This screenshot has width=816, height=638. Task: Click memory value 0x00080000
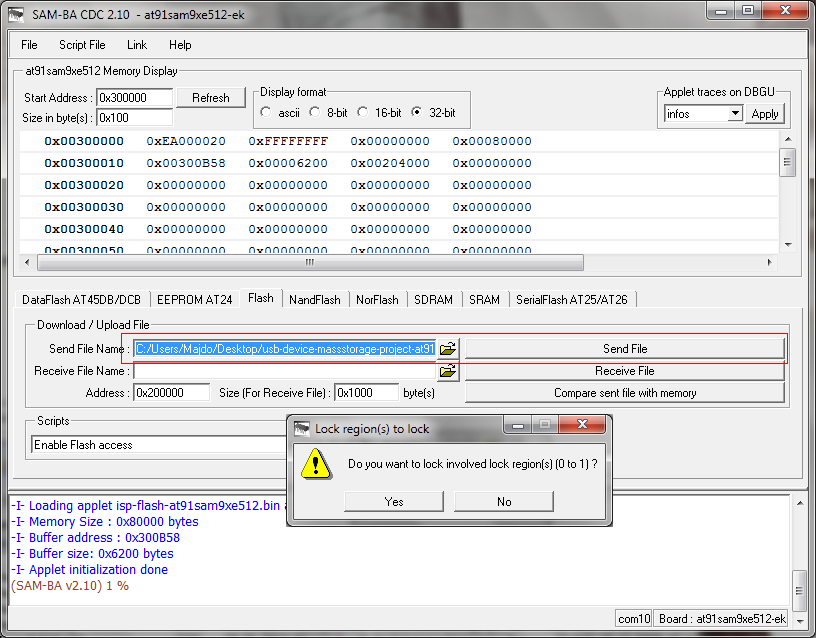[492, 141]
